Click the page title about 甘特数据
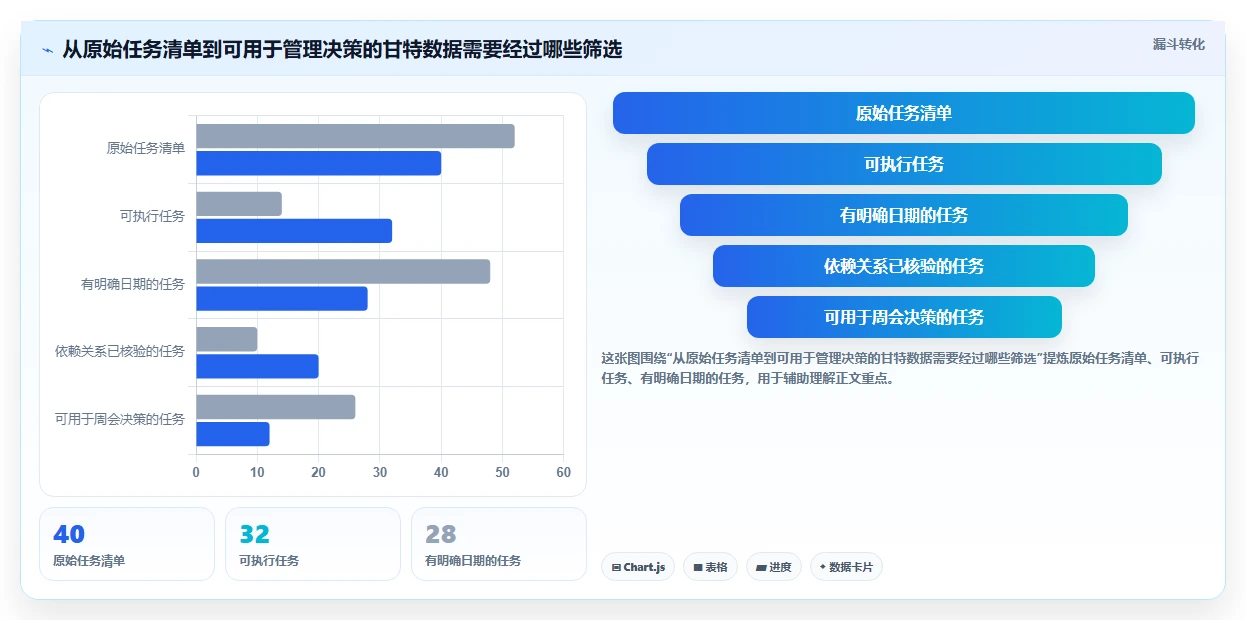 [342, 50]
